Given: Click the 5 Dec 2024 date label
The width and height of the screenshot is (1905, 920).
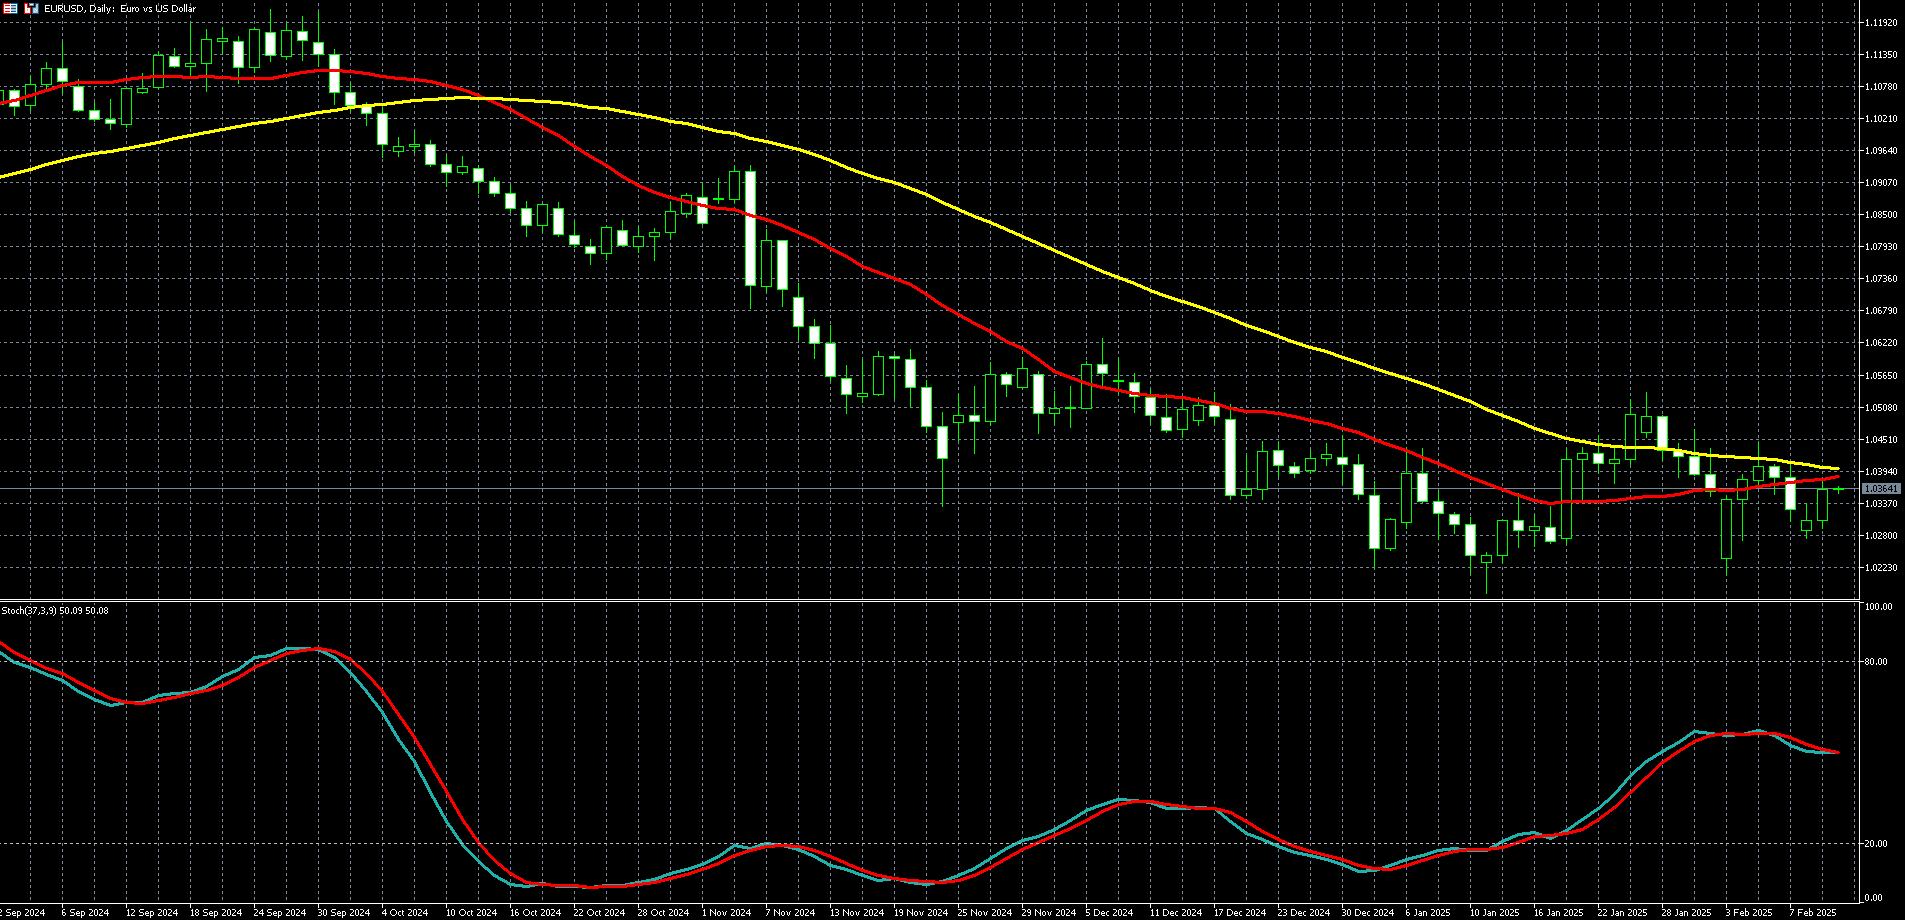Looking at the screenshot, I should (x=1109, y=913).
